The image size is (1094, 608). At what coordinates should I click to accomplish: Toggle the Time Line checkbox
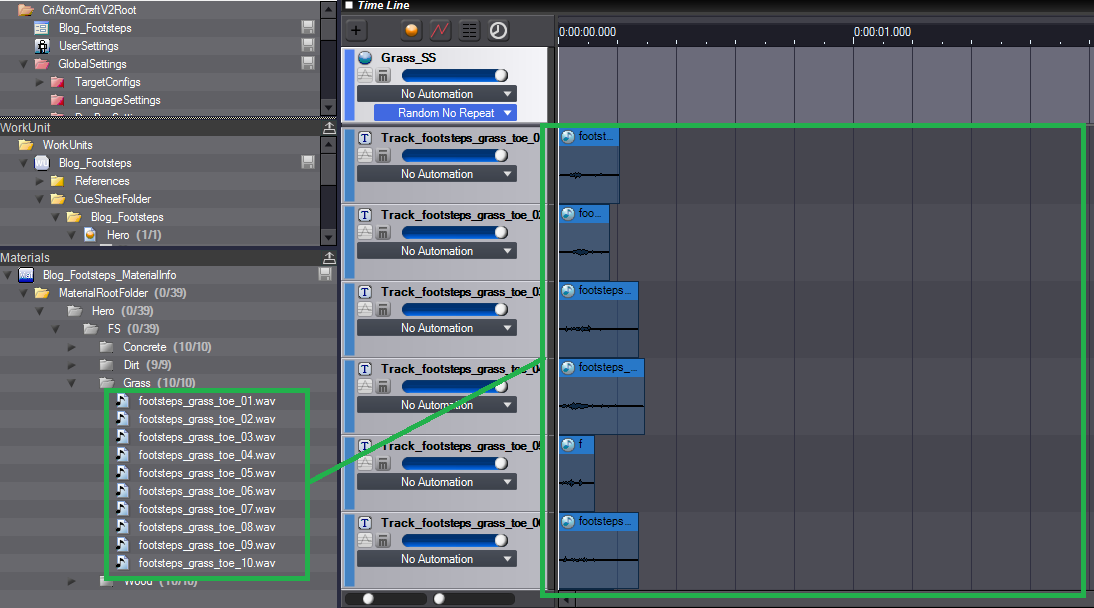[x=349, y=5]
